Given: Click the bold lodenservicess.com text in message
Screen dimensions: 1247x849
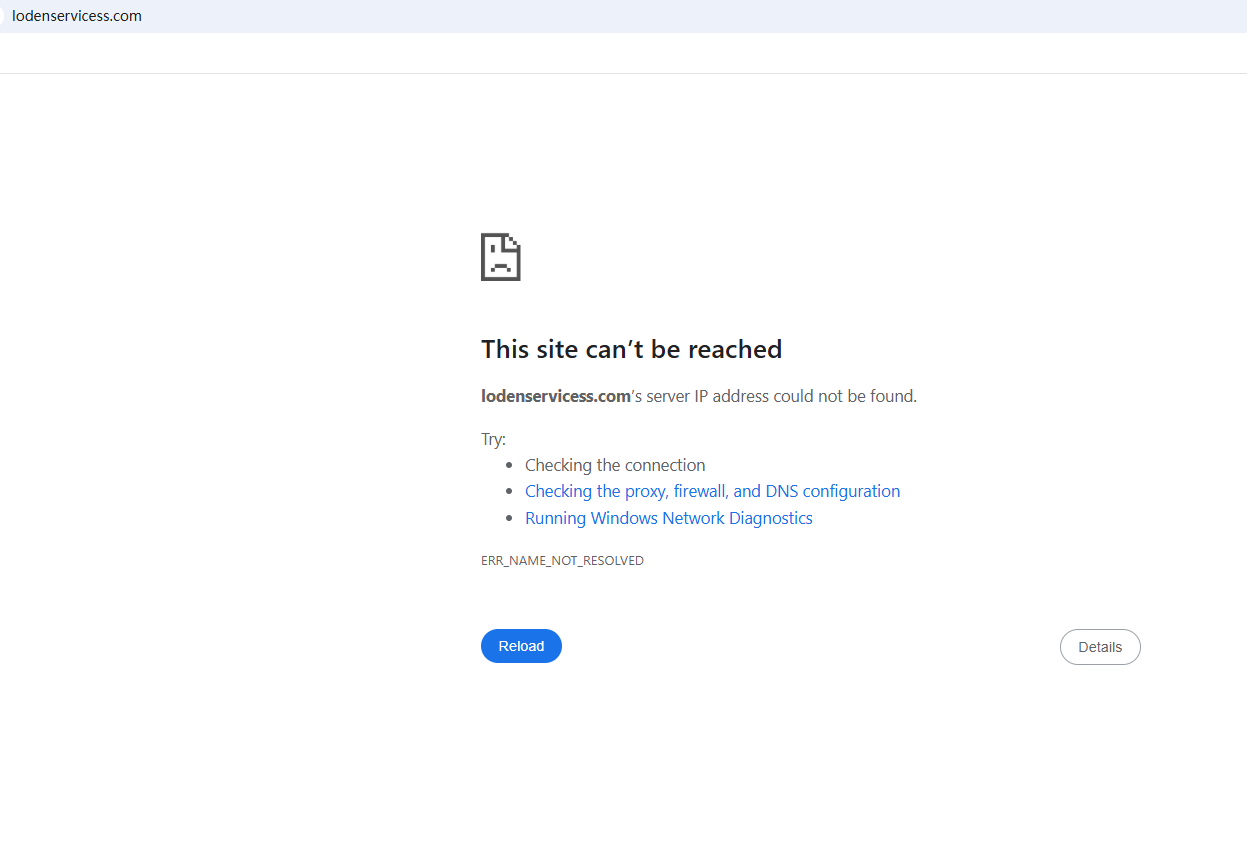Looking at the screenshot, I should pyautogui.click(x=556, y=396).
